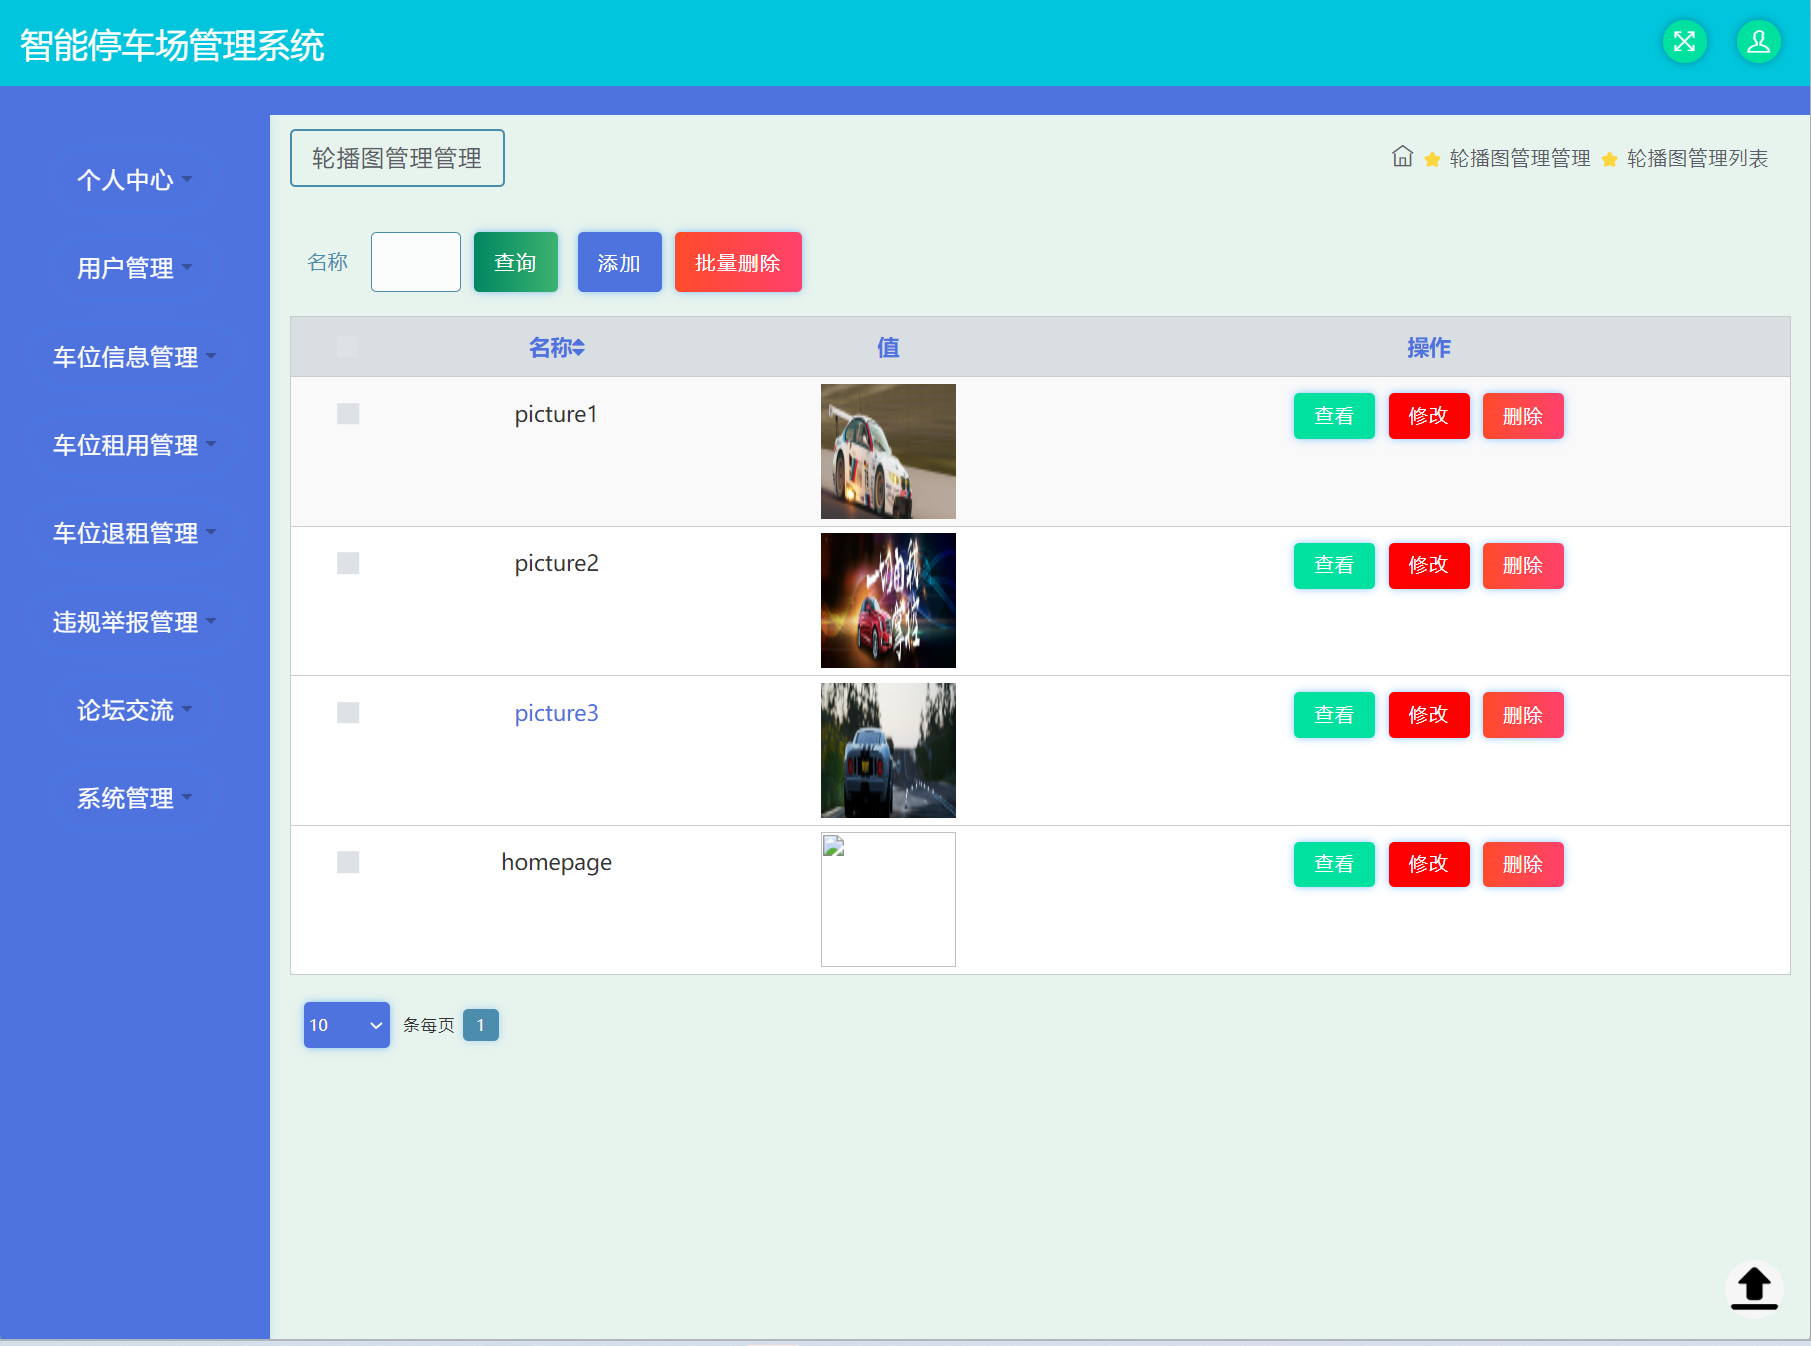Check the checkbox for picture3 row
1811x1346 pixels.
(x=348, y=713)
